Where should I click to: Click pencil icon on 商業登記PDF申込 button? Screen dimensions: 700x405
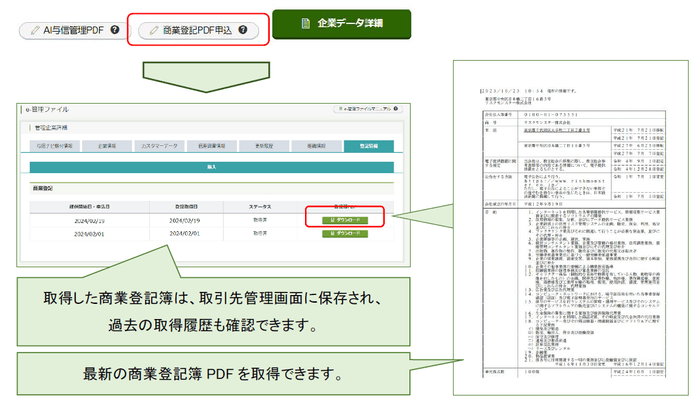coord(153,30)
